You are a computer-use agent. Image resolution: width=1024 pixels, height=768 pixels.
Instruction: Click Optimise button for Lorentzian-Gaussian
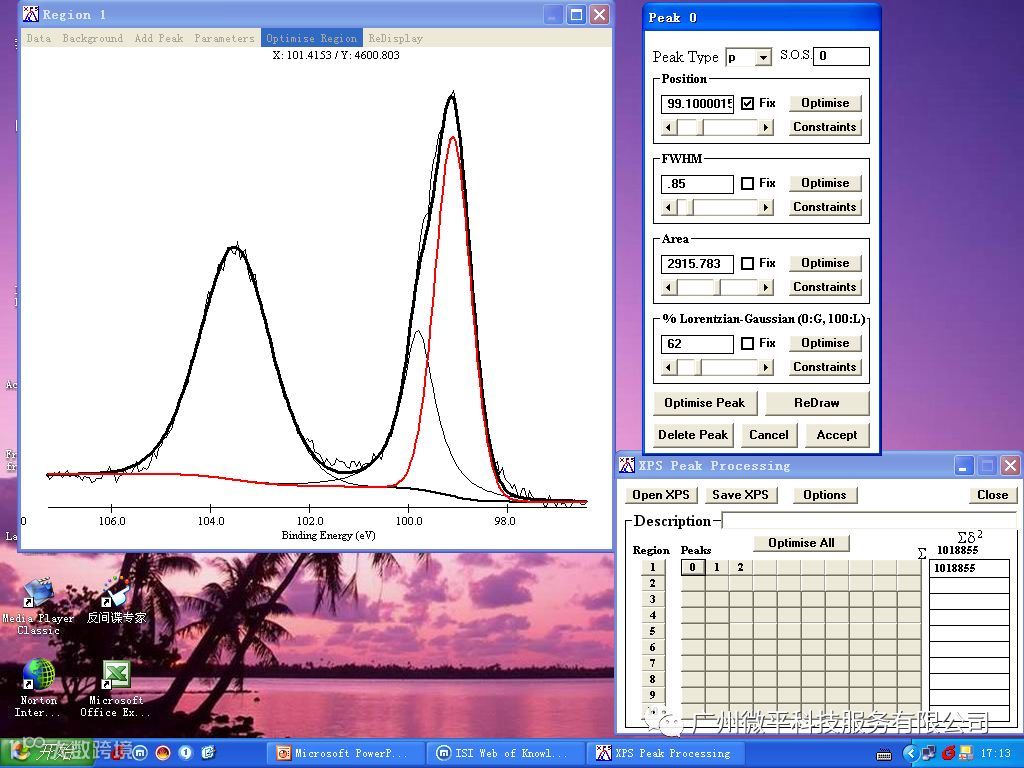tap(825, 343)
